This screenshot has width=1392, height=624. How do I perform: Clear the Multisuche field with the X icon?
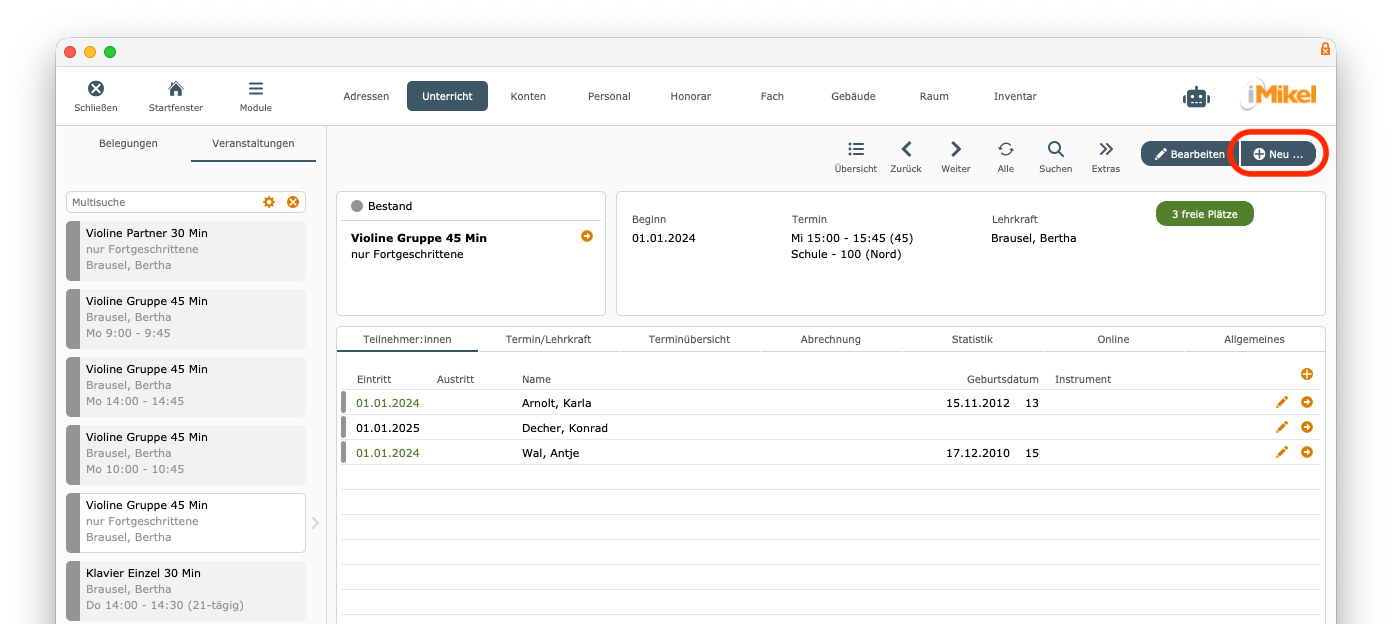[293, 202]
